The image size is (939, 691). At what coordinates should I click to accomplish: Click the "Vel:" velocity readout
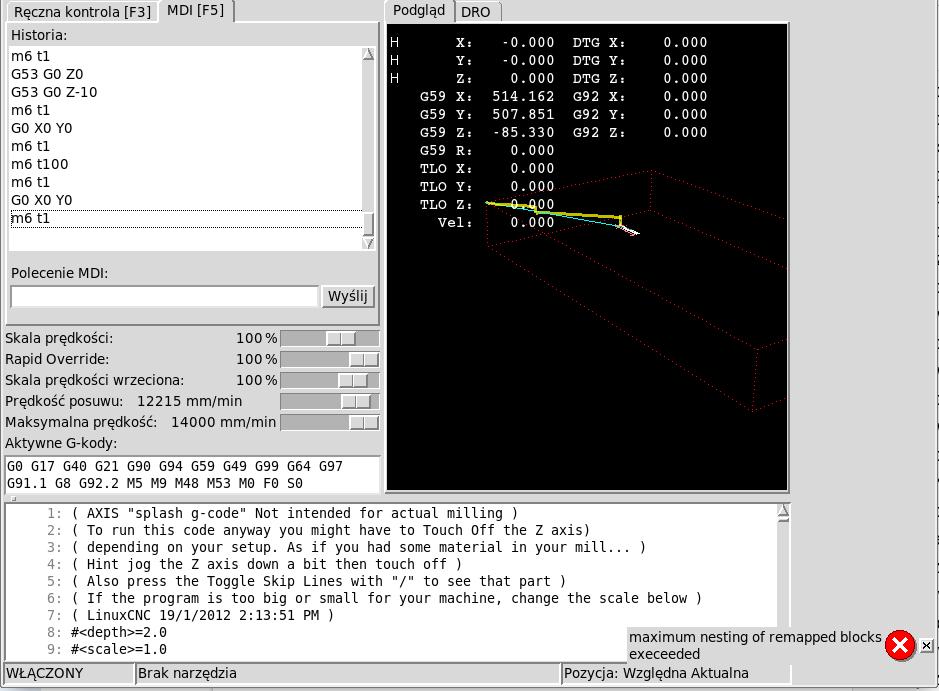pyautogui.click(x=496, y=223)
